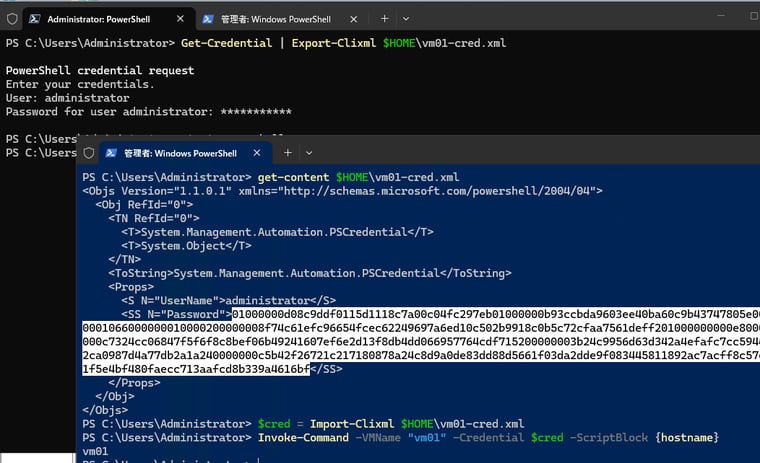The image size is (760, 463).
Task: Click the "vm01" VMName argument
Action: click(427, 438)
